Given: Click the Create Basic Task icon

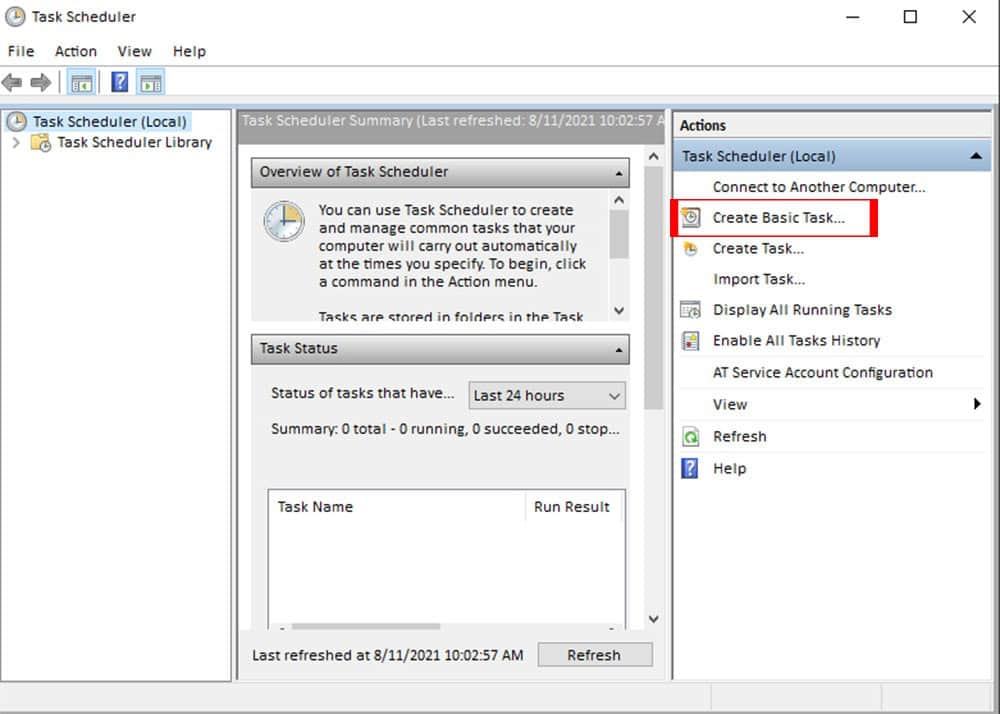Looking at the screenshot, I should [690, 217].
